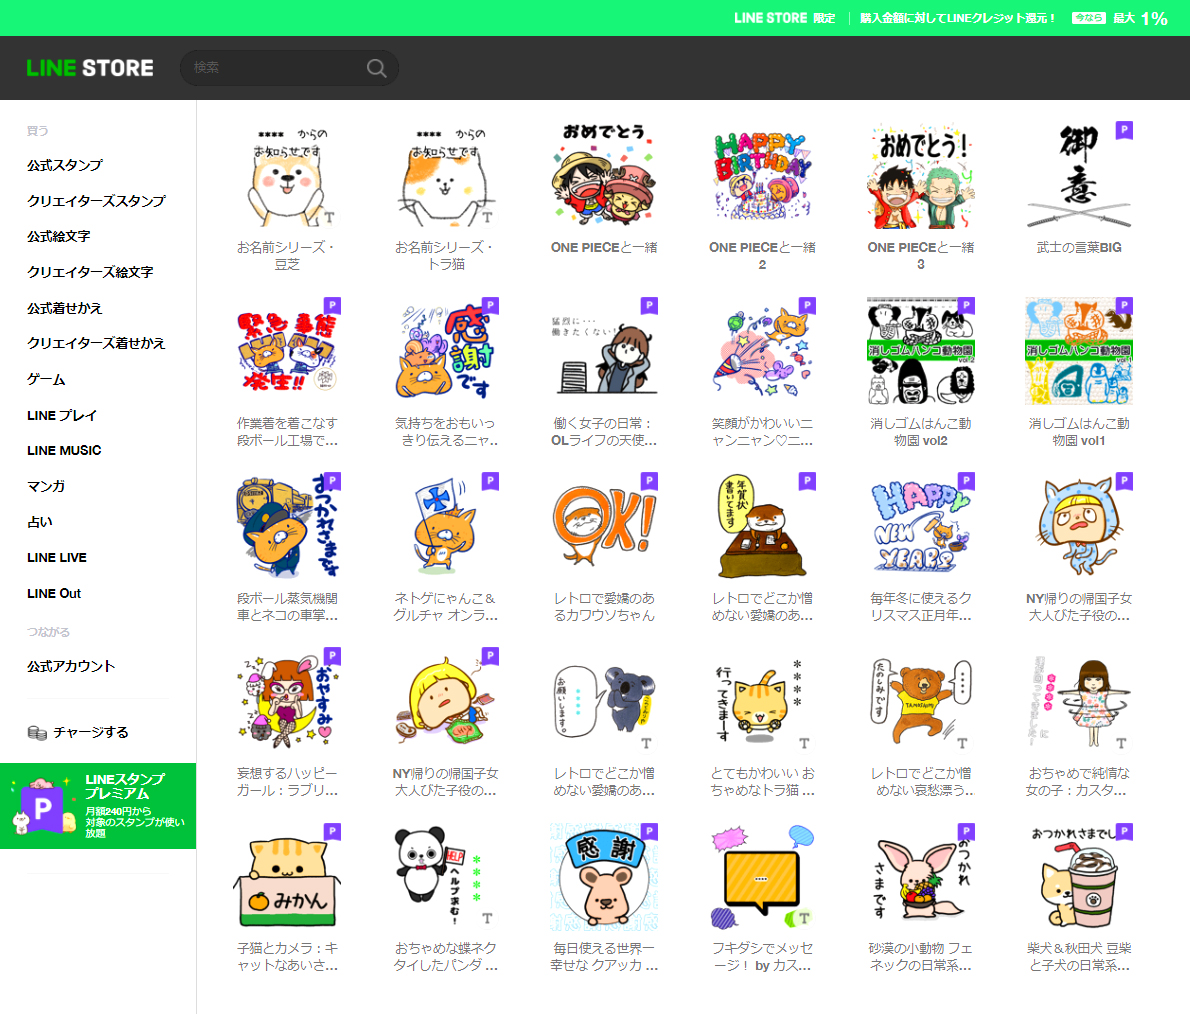Click the チャージする coin icon
The image size is (1190, 1014).
(36, 733)
